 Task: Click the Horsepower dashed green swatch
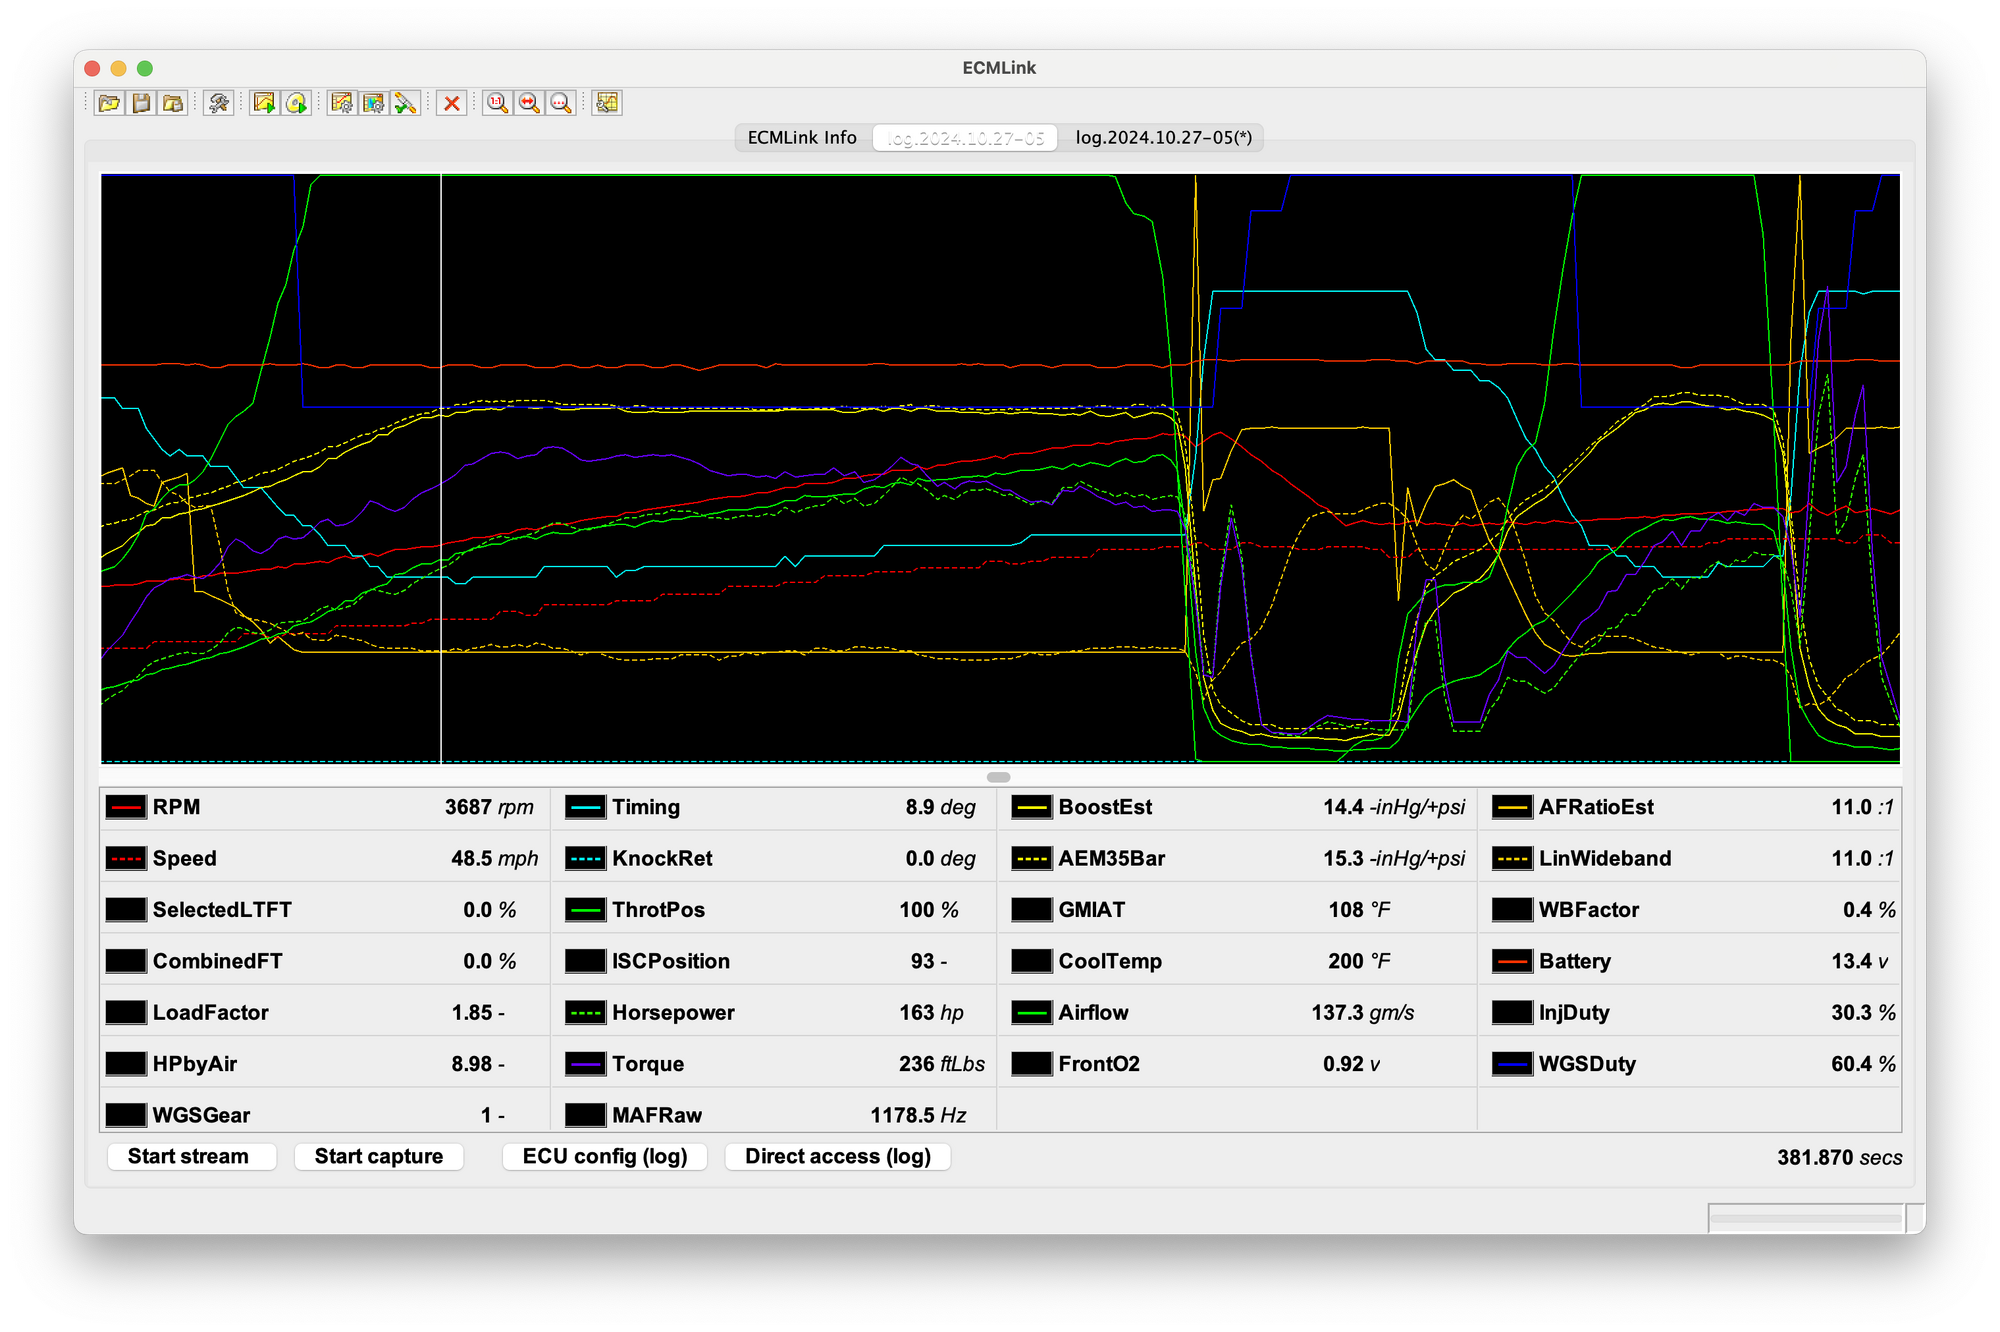[x=585, y=1012]
